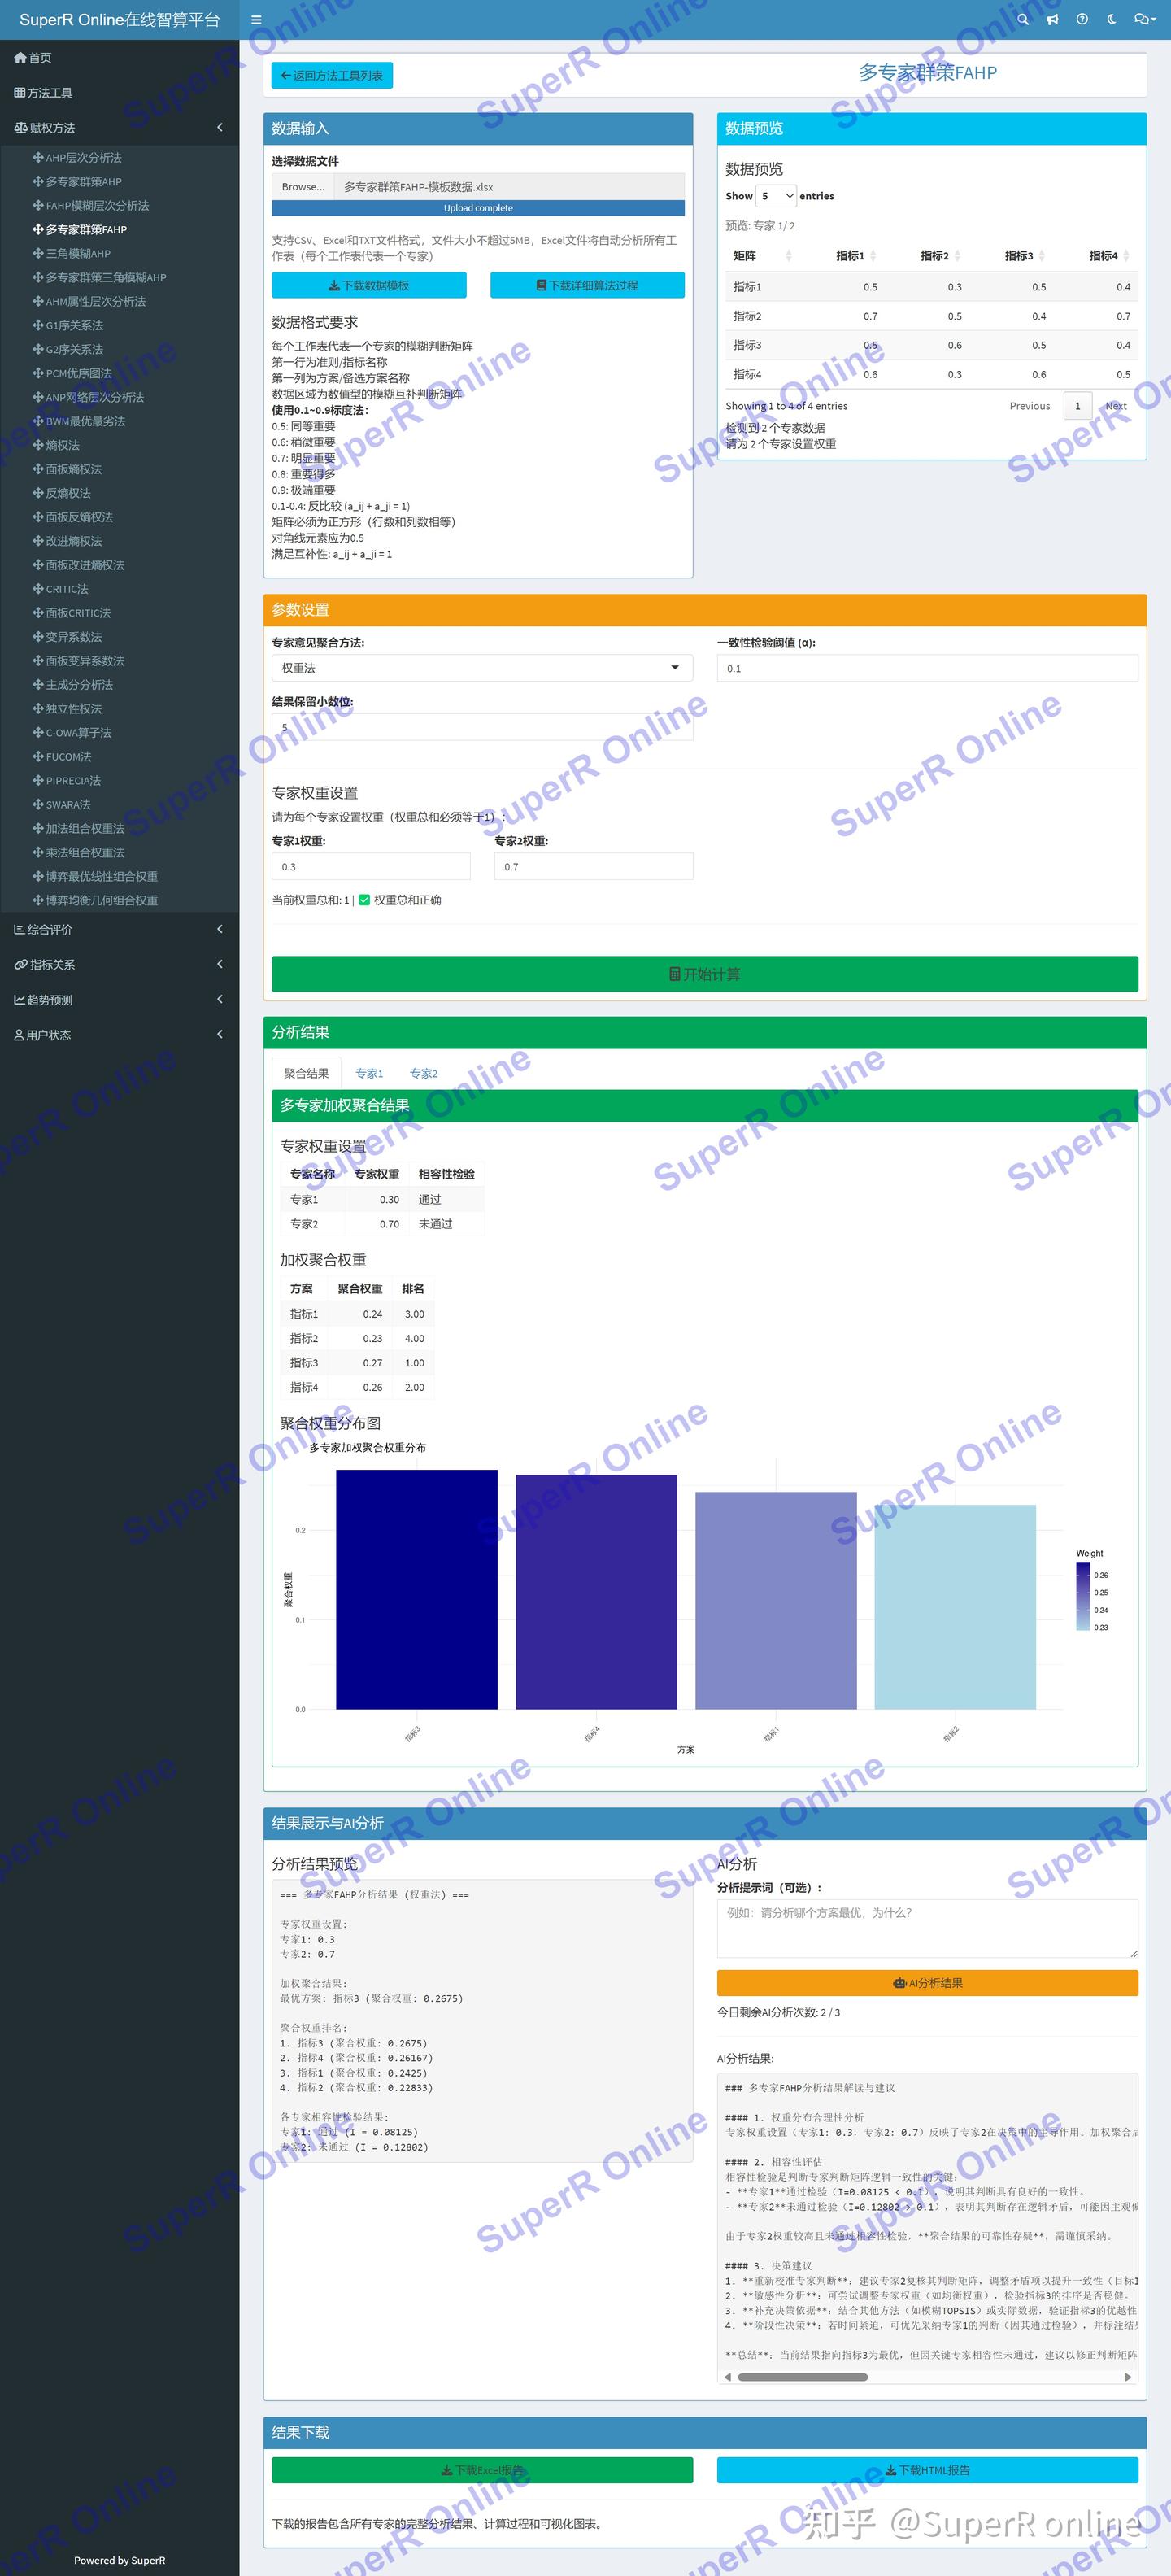Open the Show entries count dropdown

(x=776, y=196)
